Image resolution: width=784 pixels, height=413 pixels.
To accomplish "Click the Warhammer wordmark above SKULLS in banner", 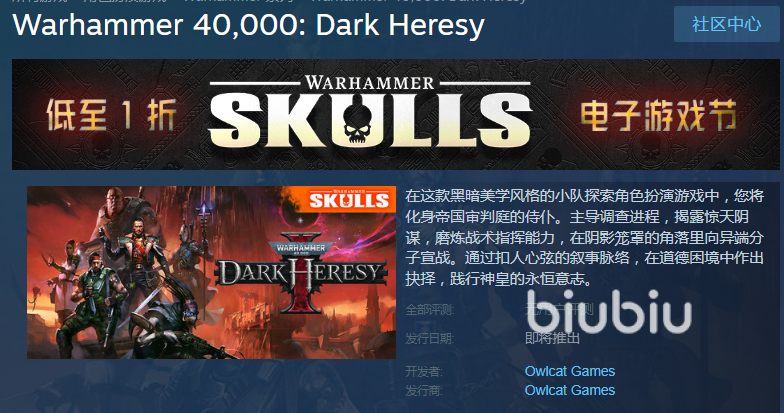I will click(370, 82).
